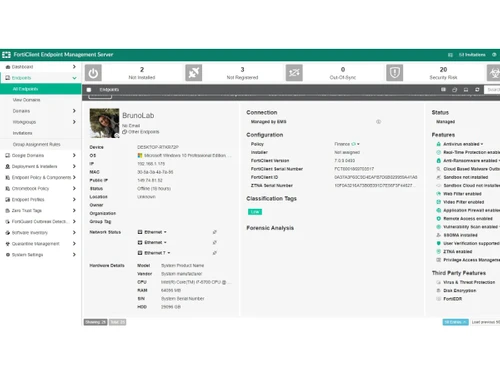Click the Load previous link
Screen dimensions: 500x375
(486, 322)
